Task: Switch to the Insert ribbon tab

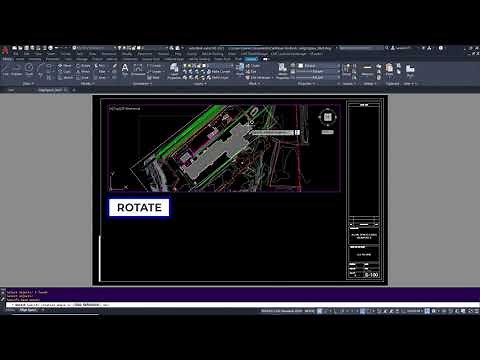Action: (20, 59)
